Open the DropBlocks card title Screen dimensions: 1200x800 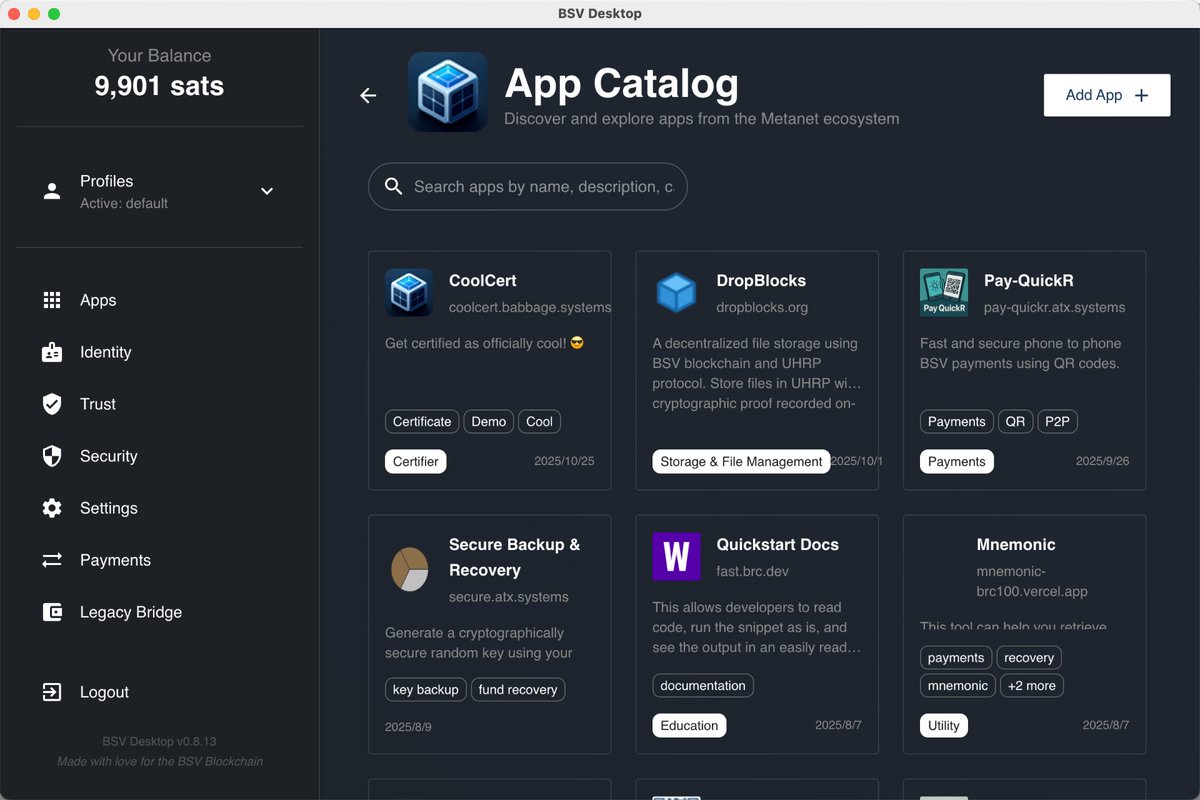[761, 281]
